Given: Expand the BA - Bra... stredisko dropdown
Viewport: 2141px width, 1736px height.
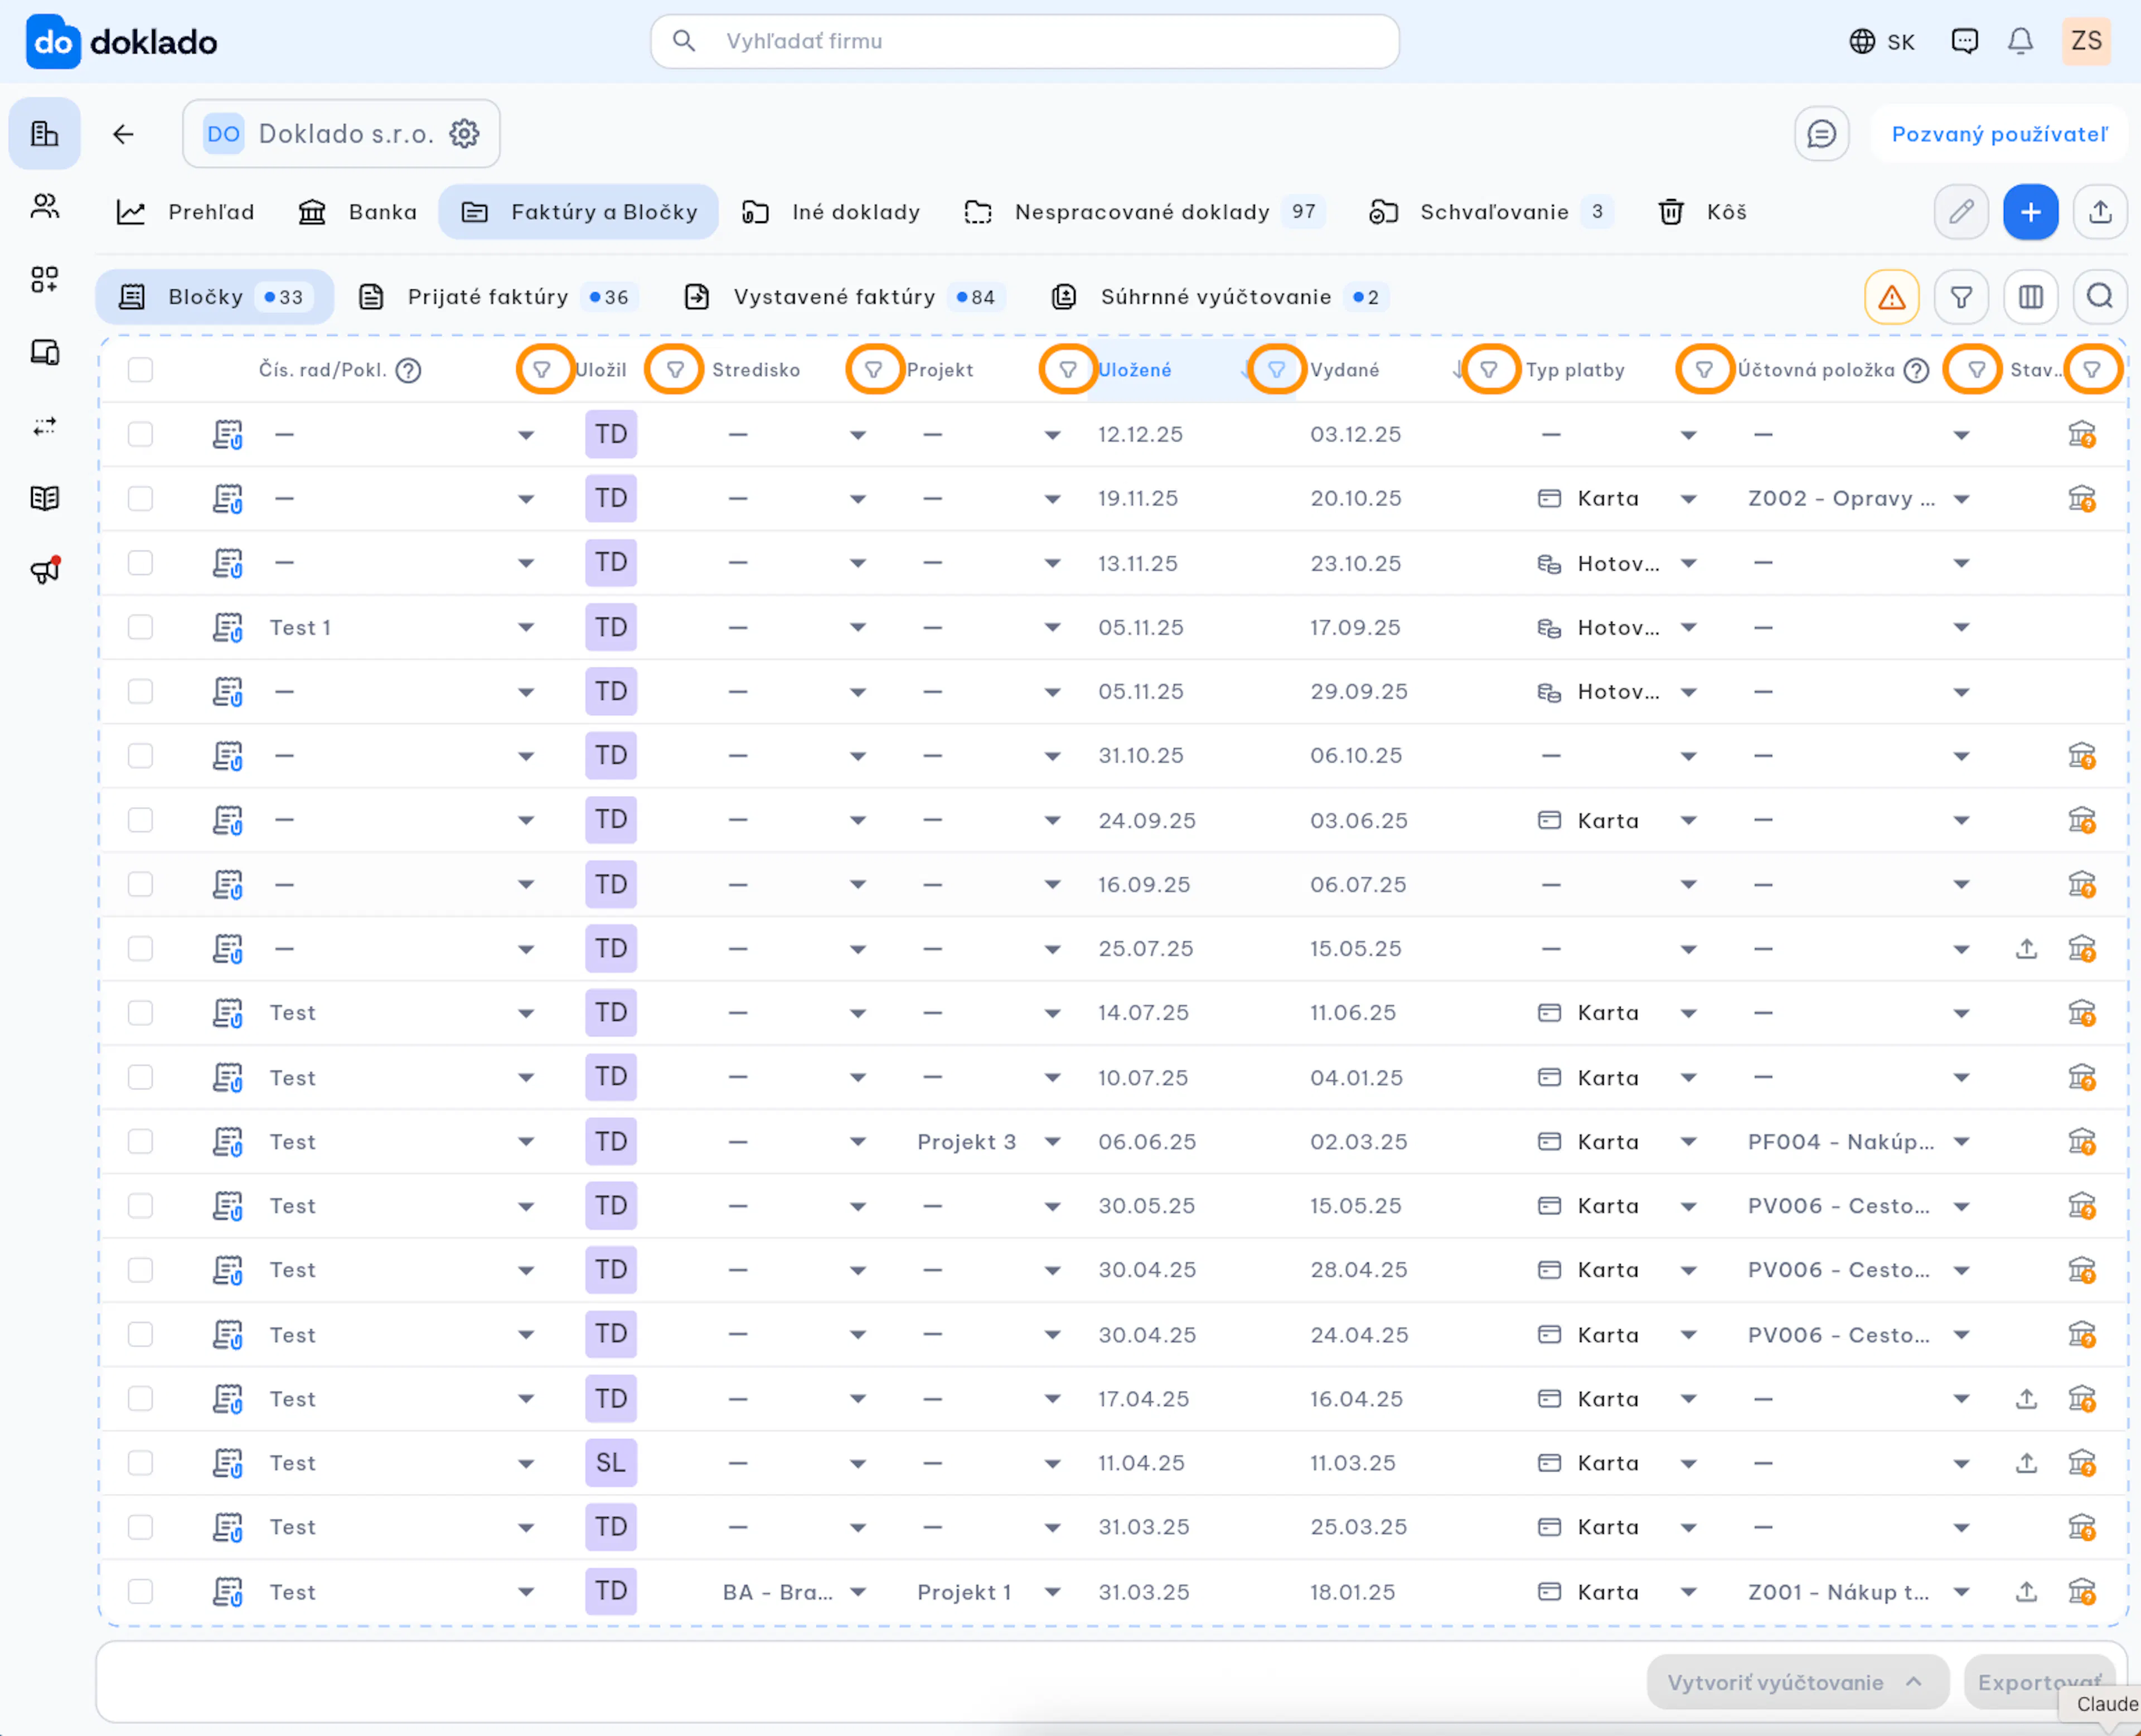Looking at the screenshot, I should [x=858, y=1592].
